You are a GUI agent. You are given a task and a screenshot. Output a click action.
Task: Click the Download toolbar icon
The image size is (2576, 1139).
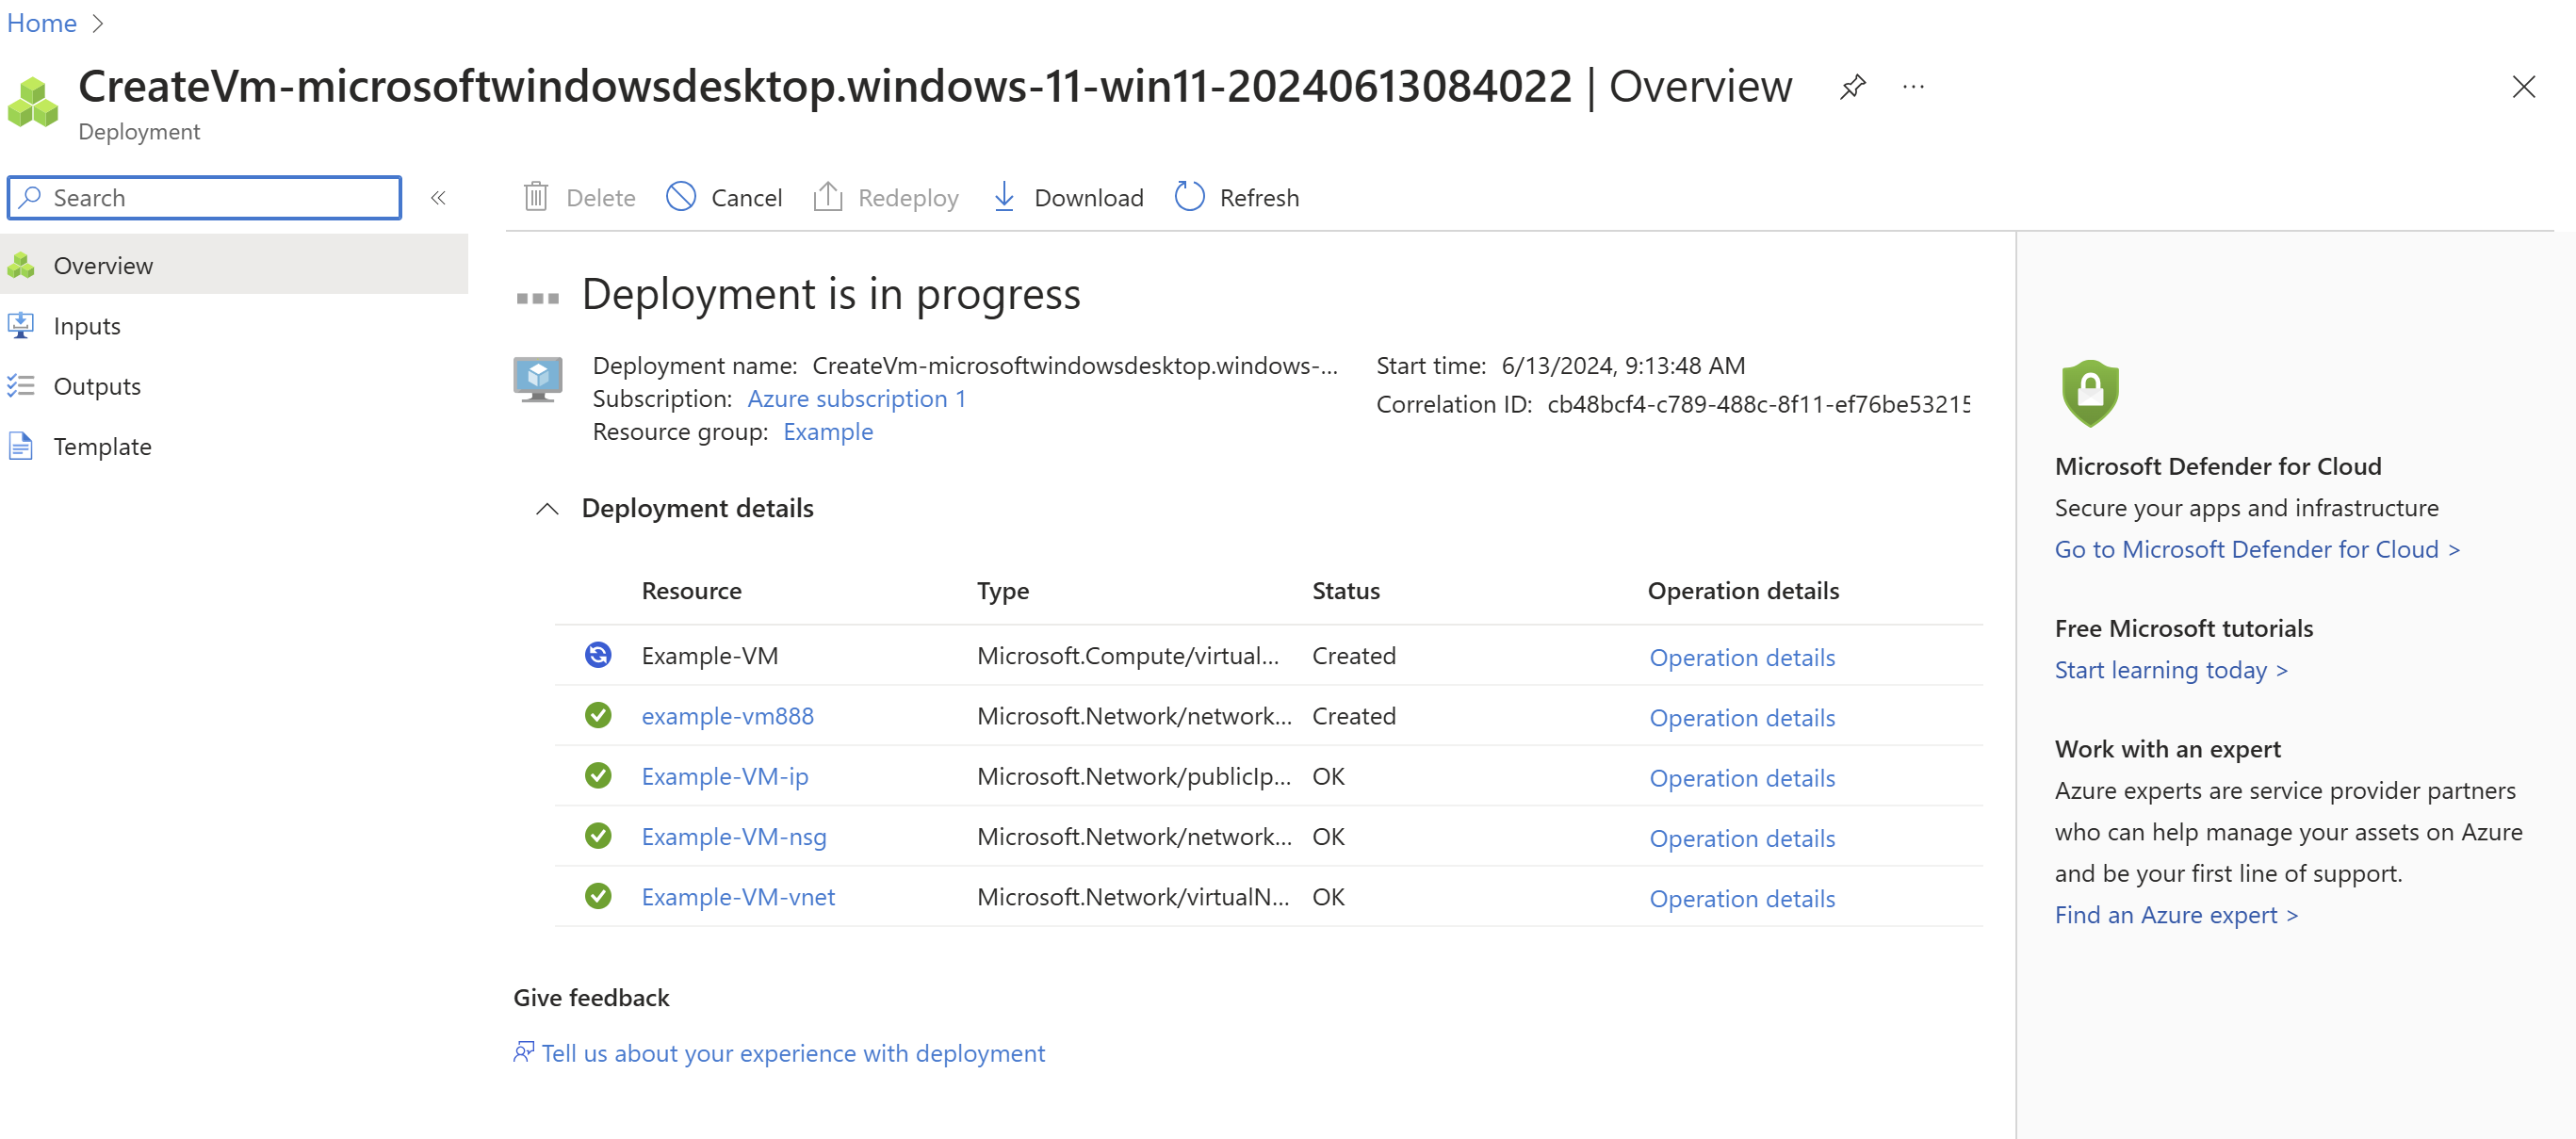tap(1004, 197)
